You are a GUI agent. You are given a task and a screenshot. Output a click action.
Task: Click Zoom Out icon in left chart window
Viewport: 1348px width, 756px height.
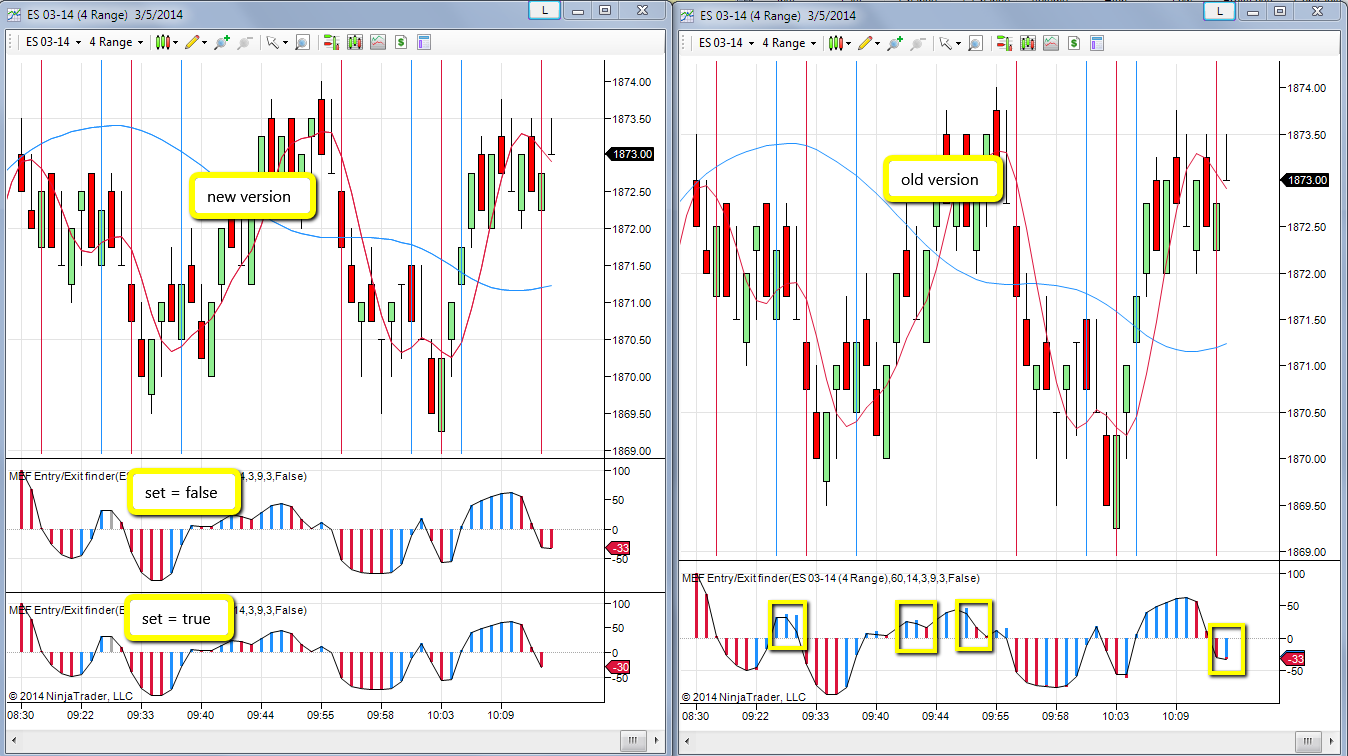tap(245, 42)
